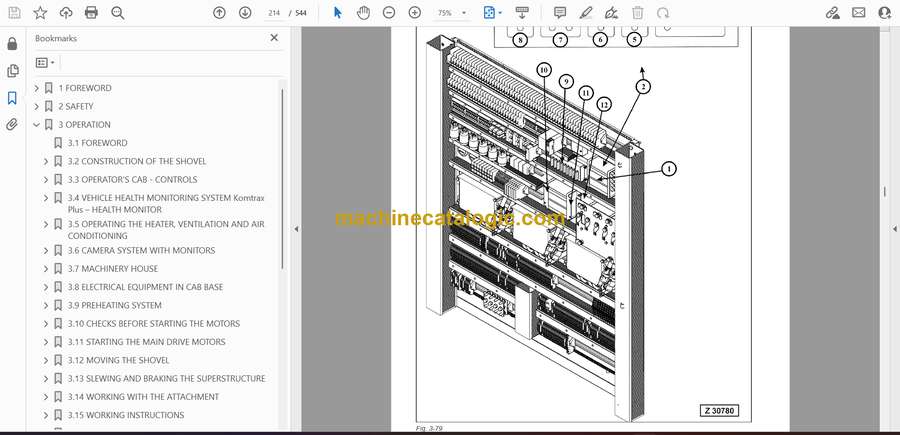Expand the 2 SAFETY bookmark
900x435 pixels.
(37, 107)
